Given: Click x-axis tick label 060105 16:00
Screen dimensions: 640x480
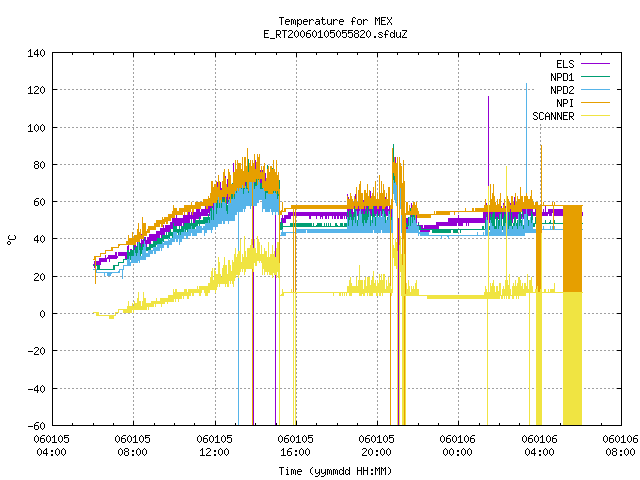Looking at the screenshot, I should click(296, 446).
